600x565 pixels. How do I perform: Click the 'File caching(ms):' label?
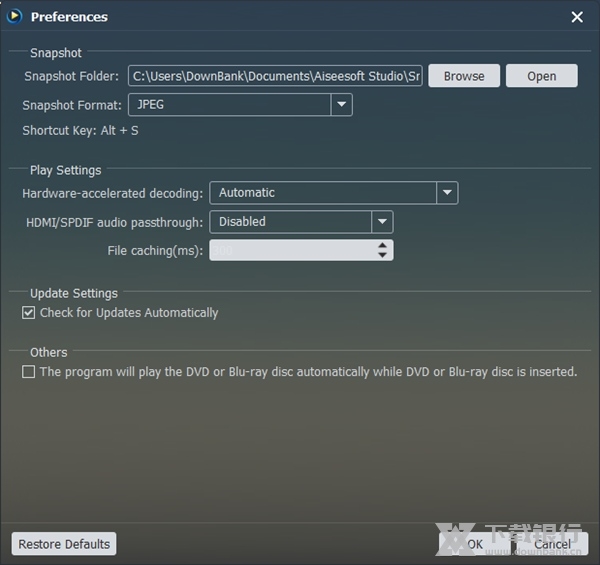click(x=155, y=251)
